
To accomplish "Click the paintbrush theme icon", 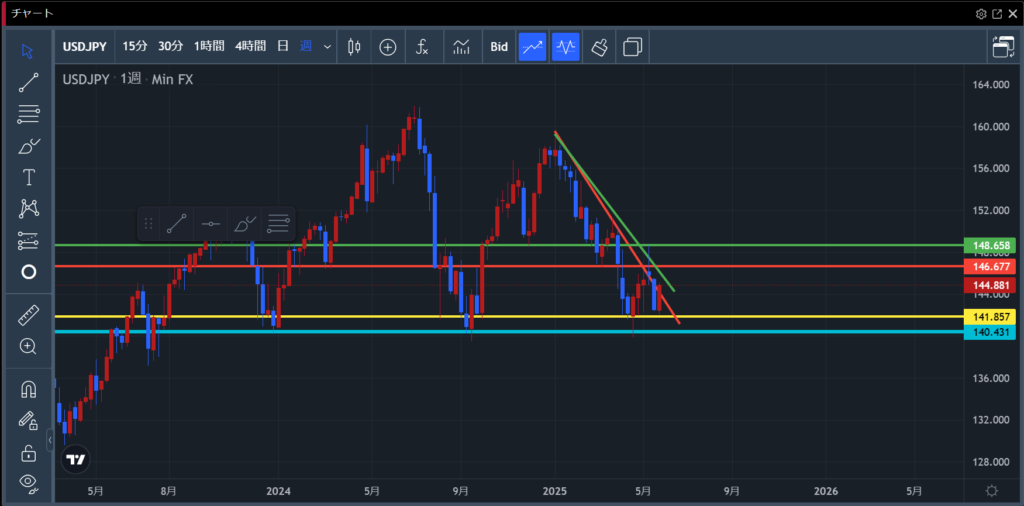I will pos(600,46).
